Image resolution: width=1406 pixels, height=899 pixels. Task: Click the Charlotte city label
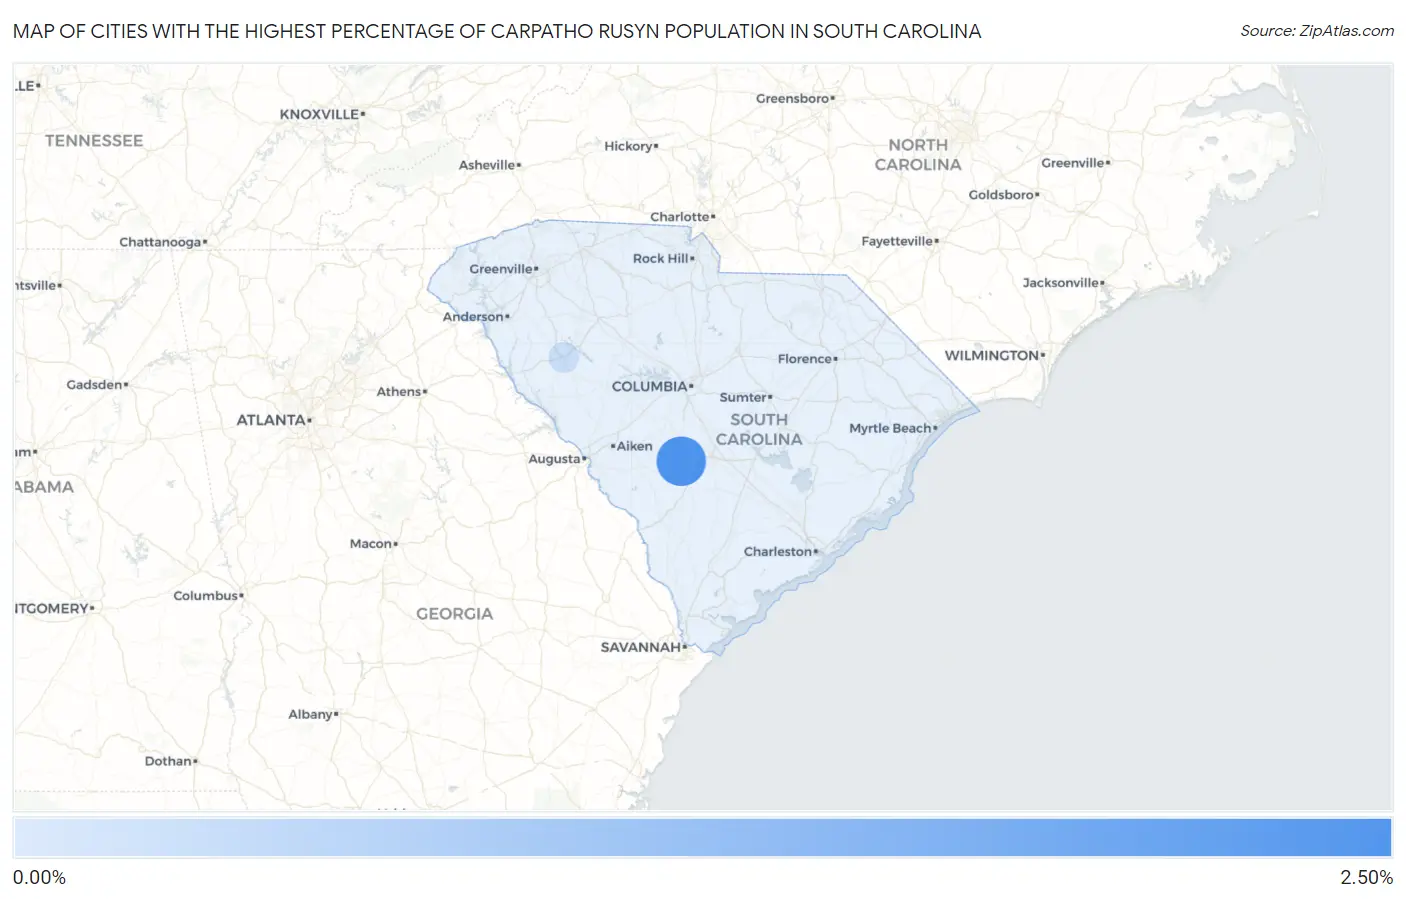coord(680,217)
